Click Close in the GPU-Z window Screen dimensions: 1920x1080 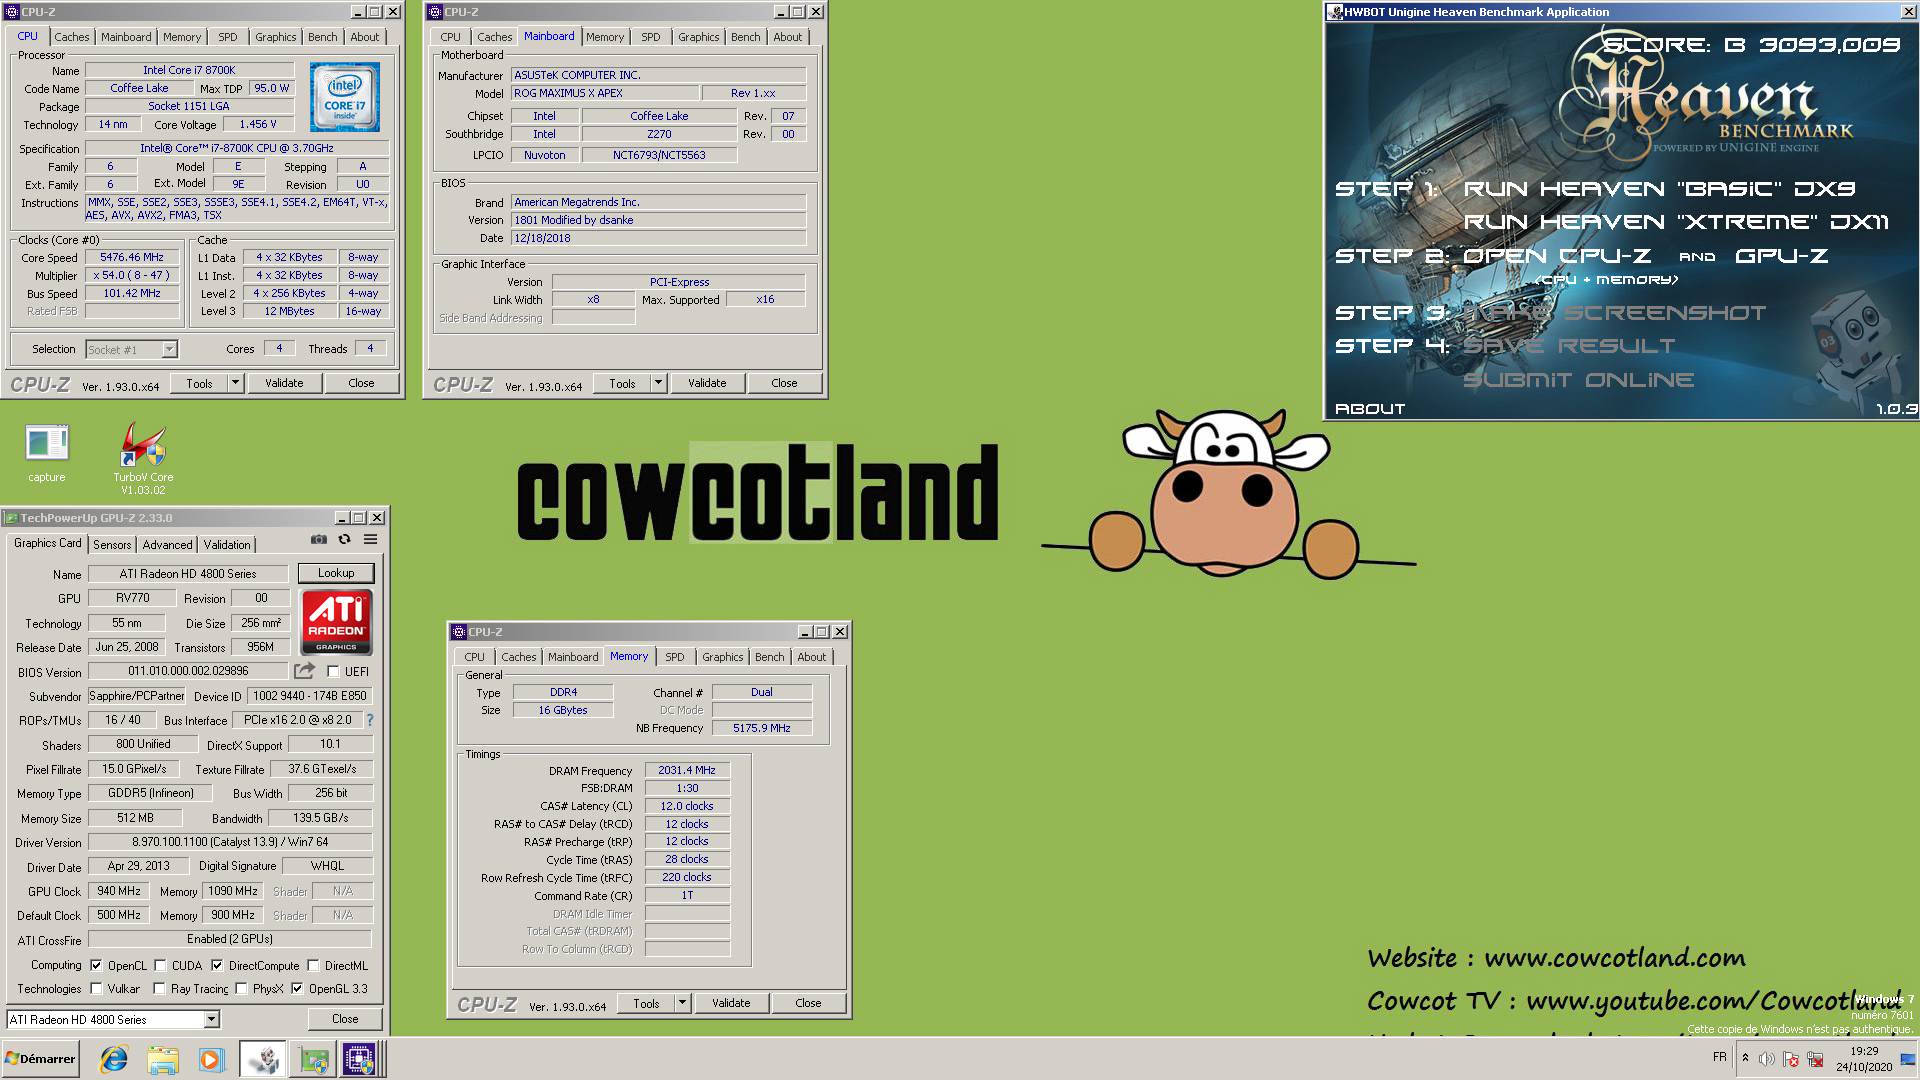(x=345, y=1019)
